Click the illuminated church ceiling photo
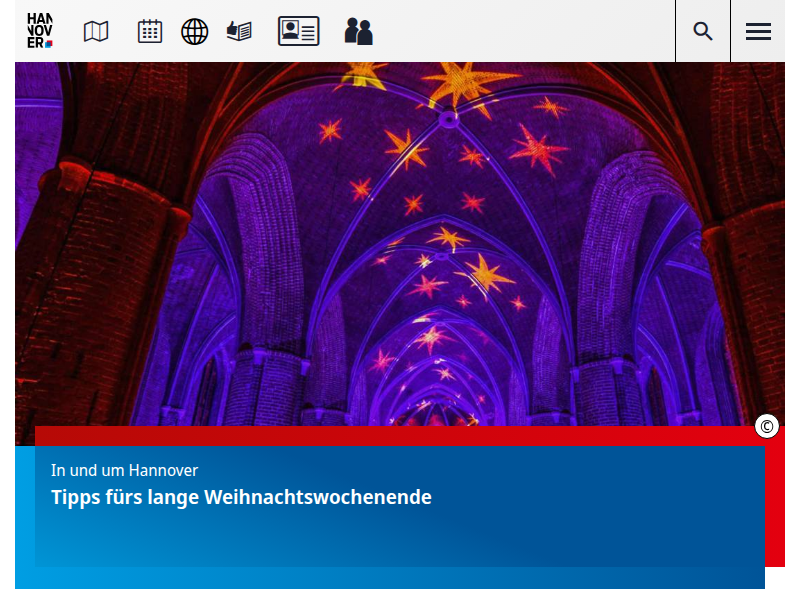This screenshot has height=600, width=800. [x=400, y=250]
